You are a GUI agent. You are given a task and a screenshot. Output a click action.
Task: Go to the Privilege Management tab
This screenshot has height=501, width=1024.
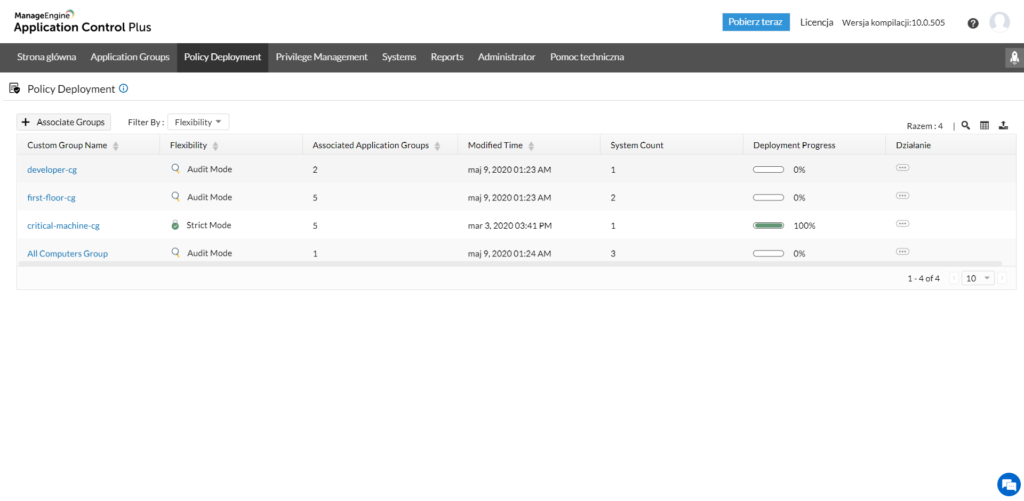tap(321, 57)
